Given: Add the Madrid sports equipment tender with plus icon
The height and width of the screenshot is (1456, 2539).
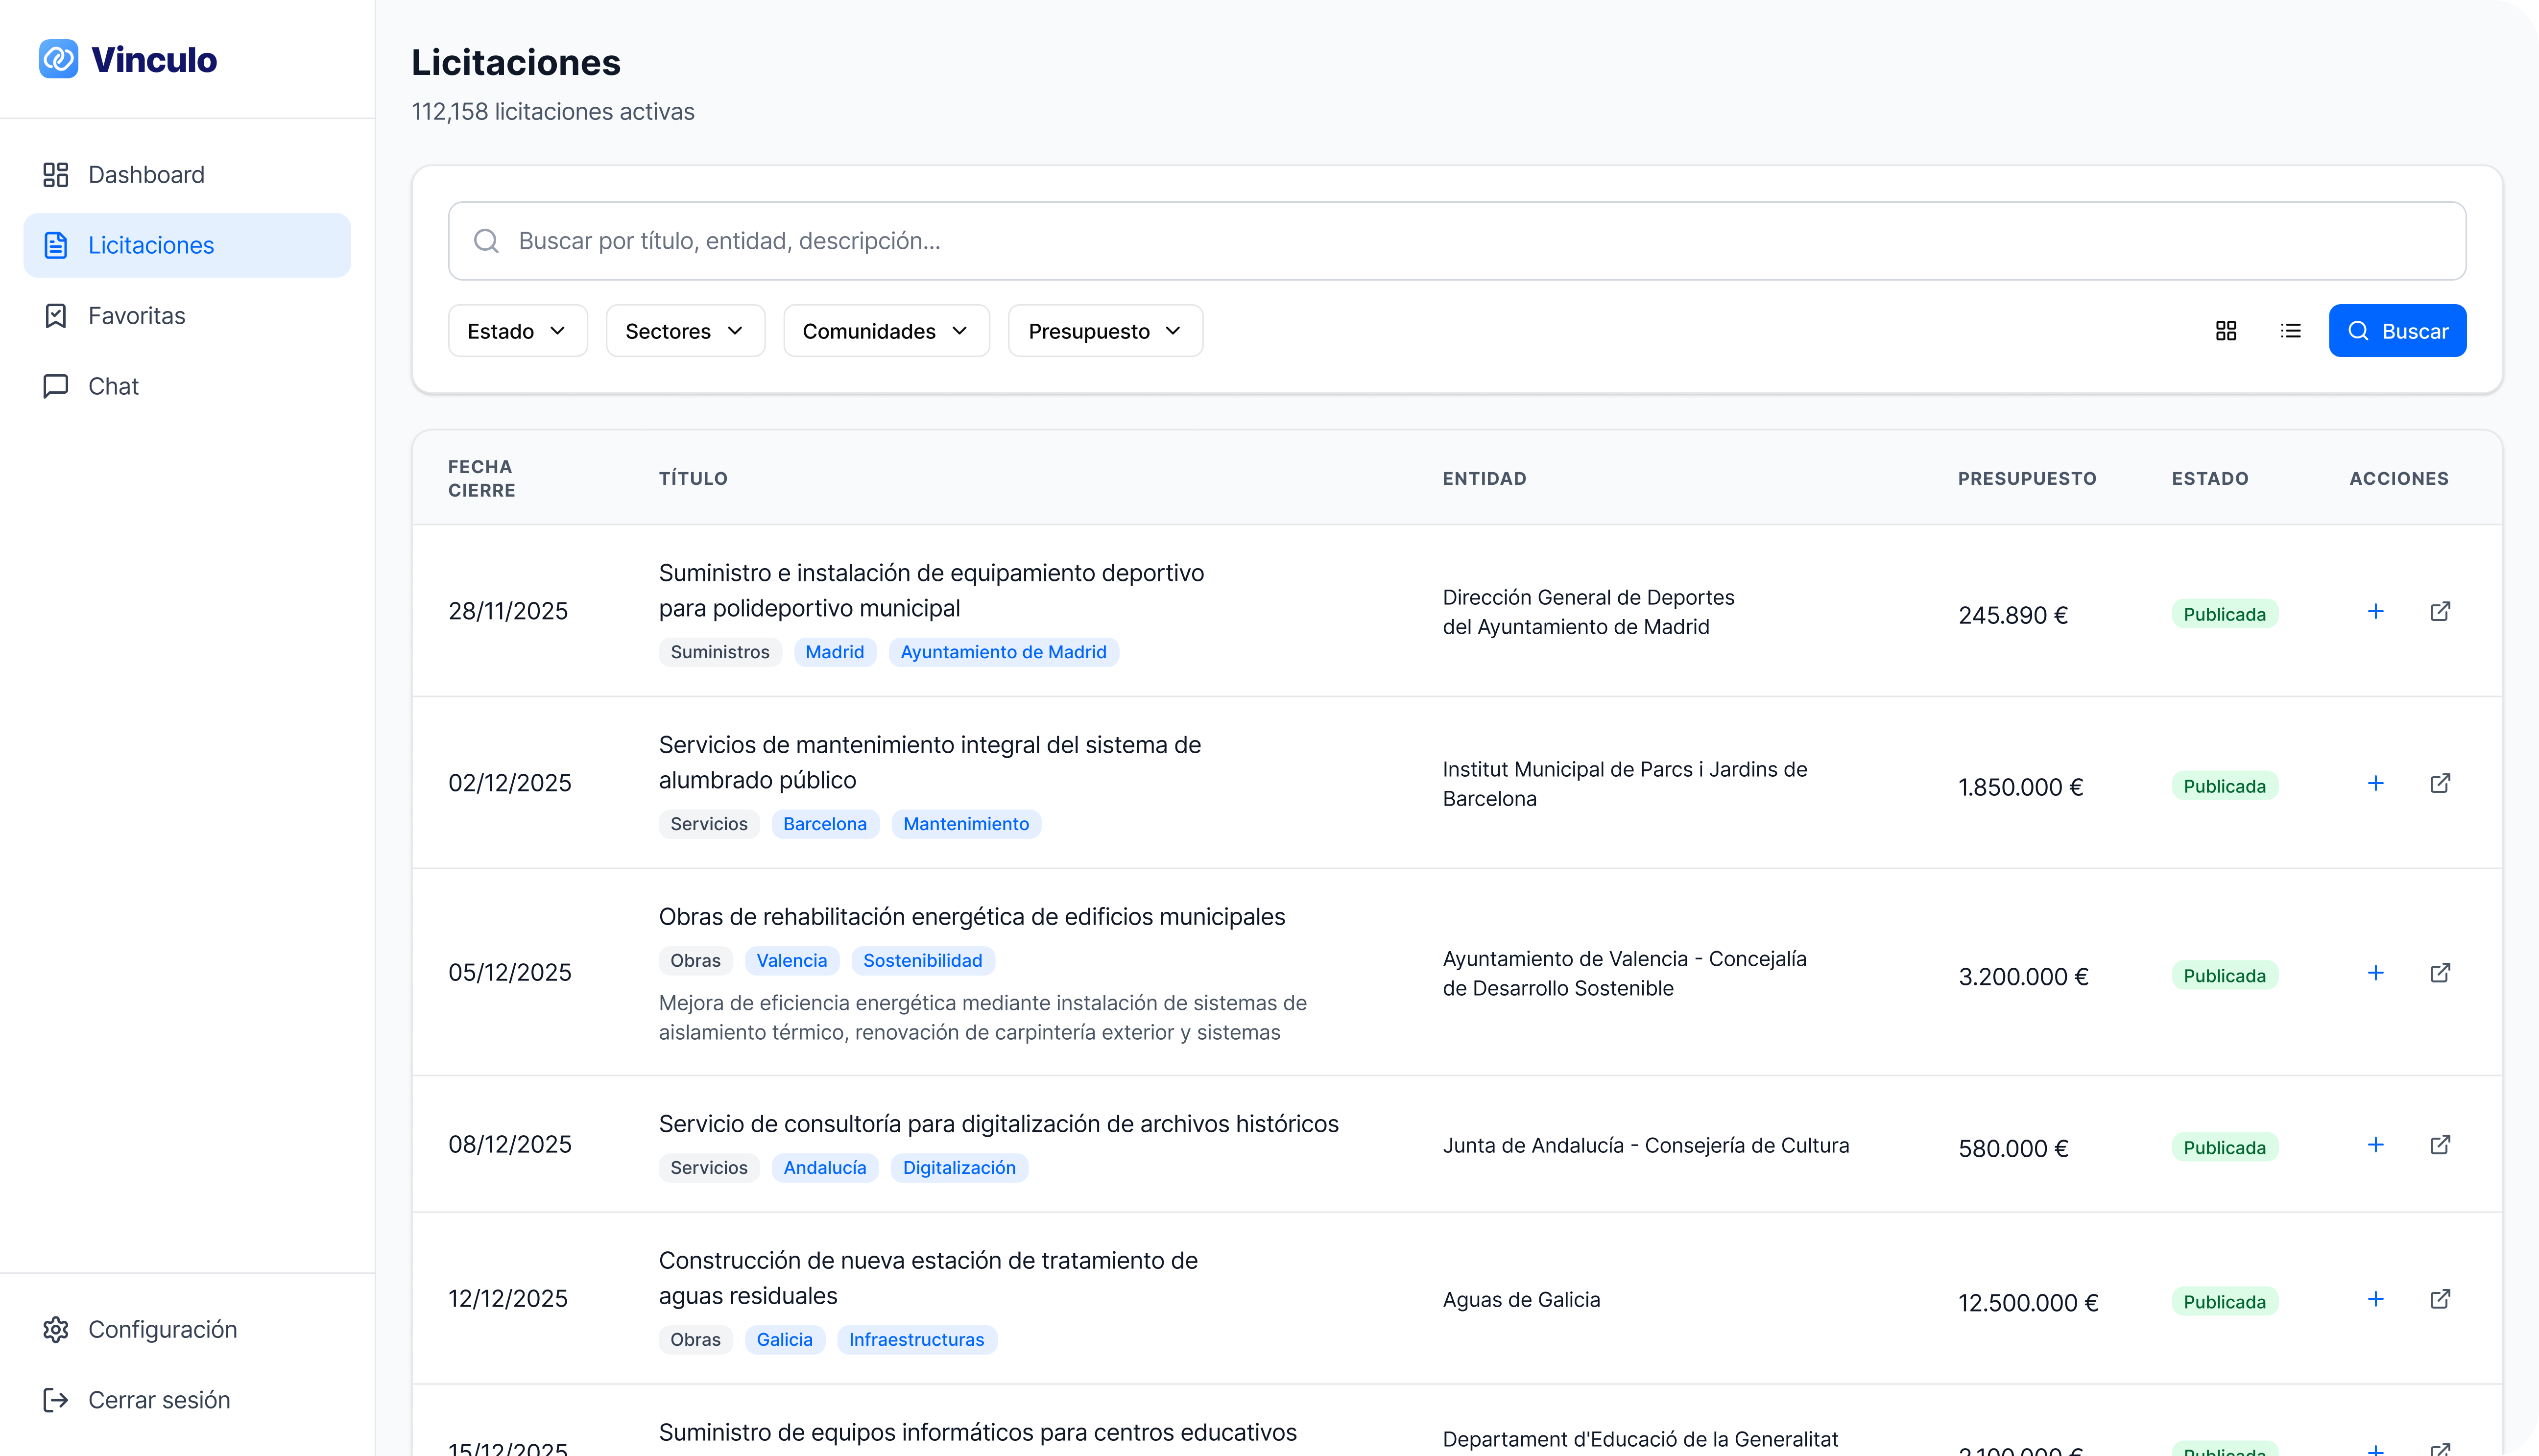Looking at the screenshot, I should [x=2376, y=611].
